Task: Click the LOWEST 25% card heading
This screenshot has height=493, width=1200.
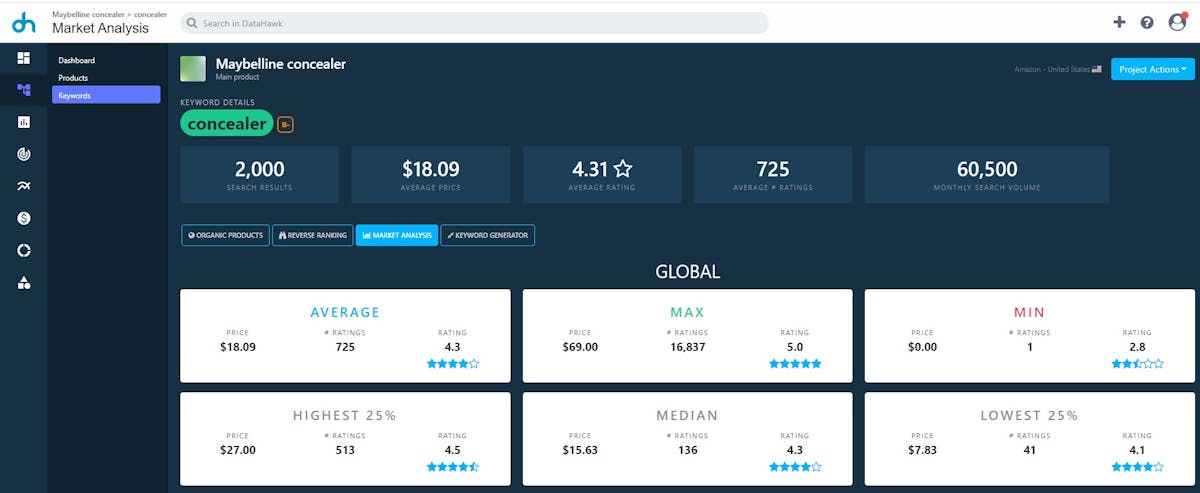Action: pyautogui.click(x=1030, y=415)
